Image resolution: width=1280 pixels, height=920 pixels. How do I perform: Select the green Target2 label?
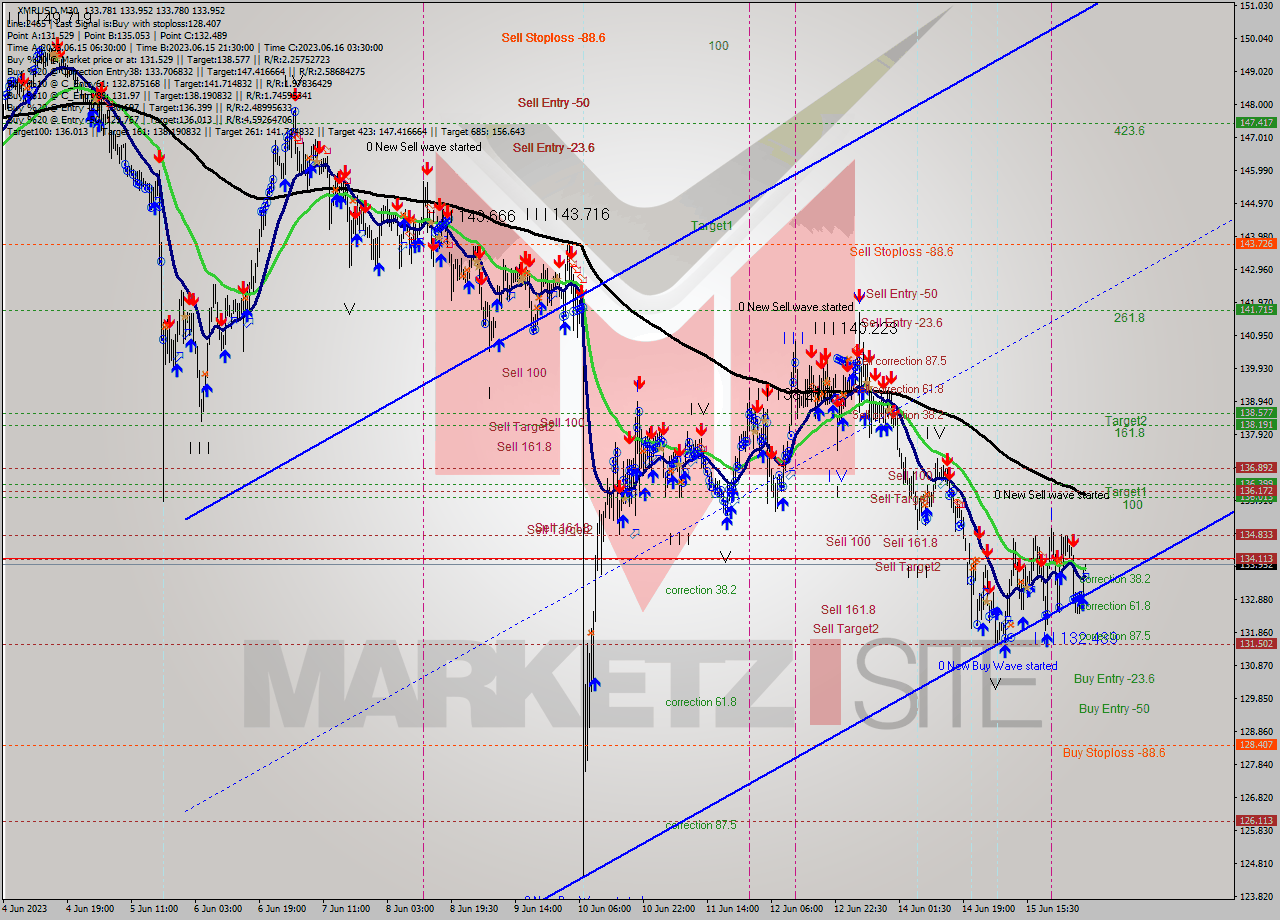(x=1125, y=421)
